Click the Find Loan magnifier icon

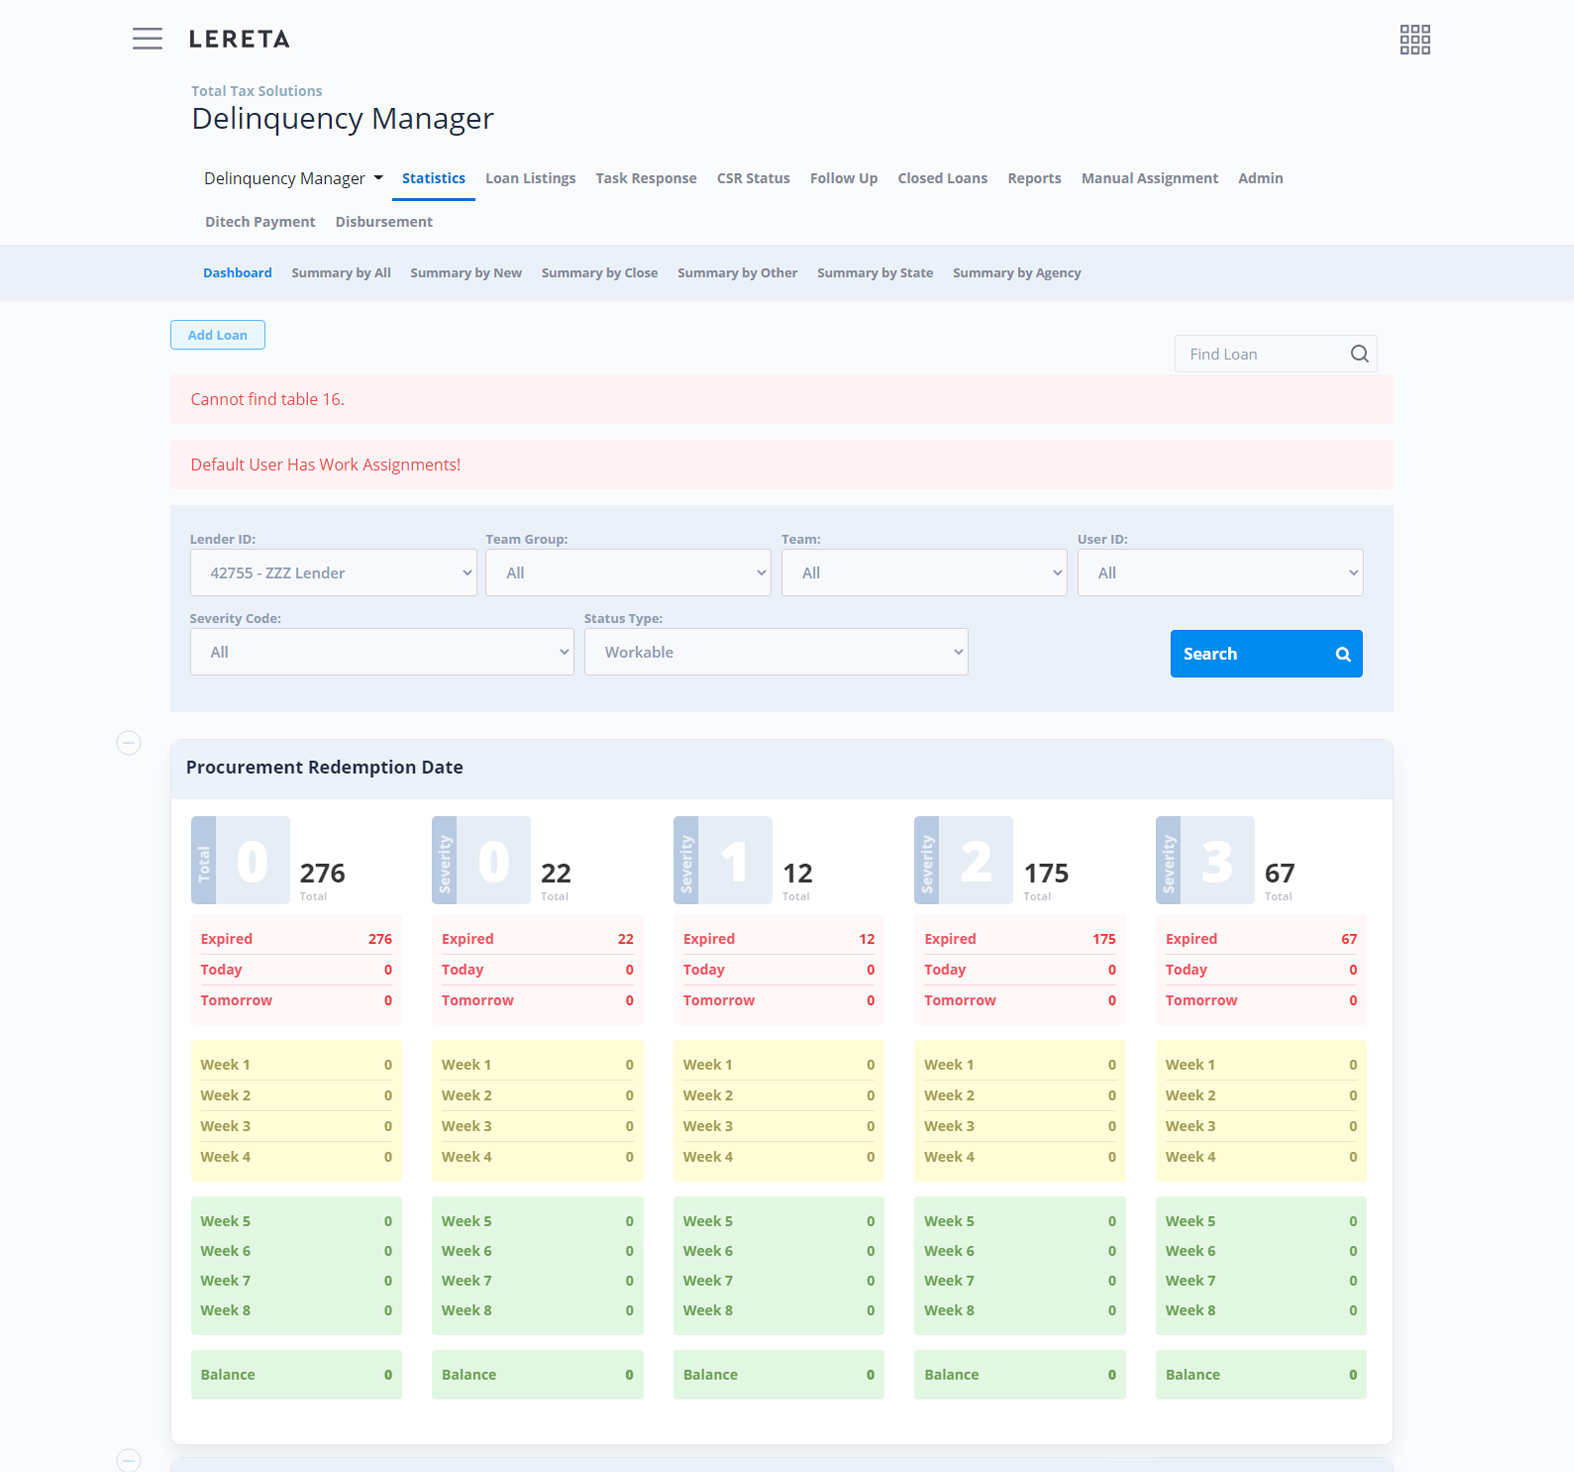click(x=1359, y=354)
